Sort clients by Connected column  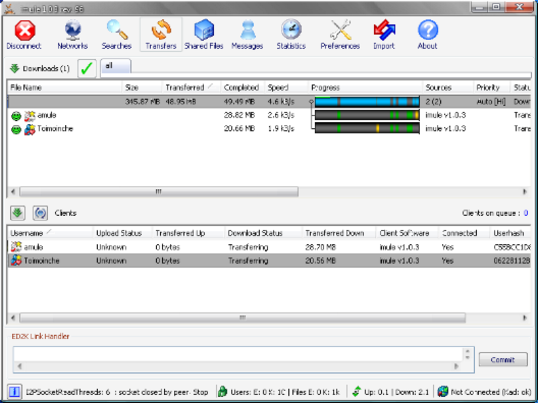click(x=464, y=233)
